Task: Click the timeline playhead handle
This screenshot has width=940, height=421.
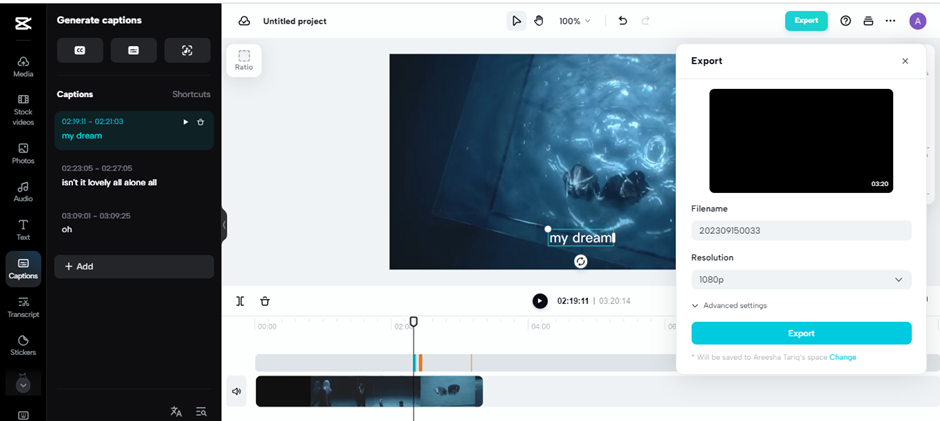Action: tap(413, 322)
